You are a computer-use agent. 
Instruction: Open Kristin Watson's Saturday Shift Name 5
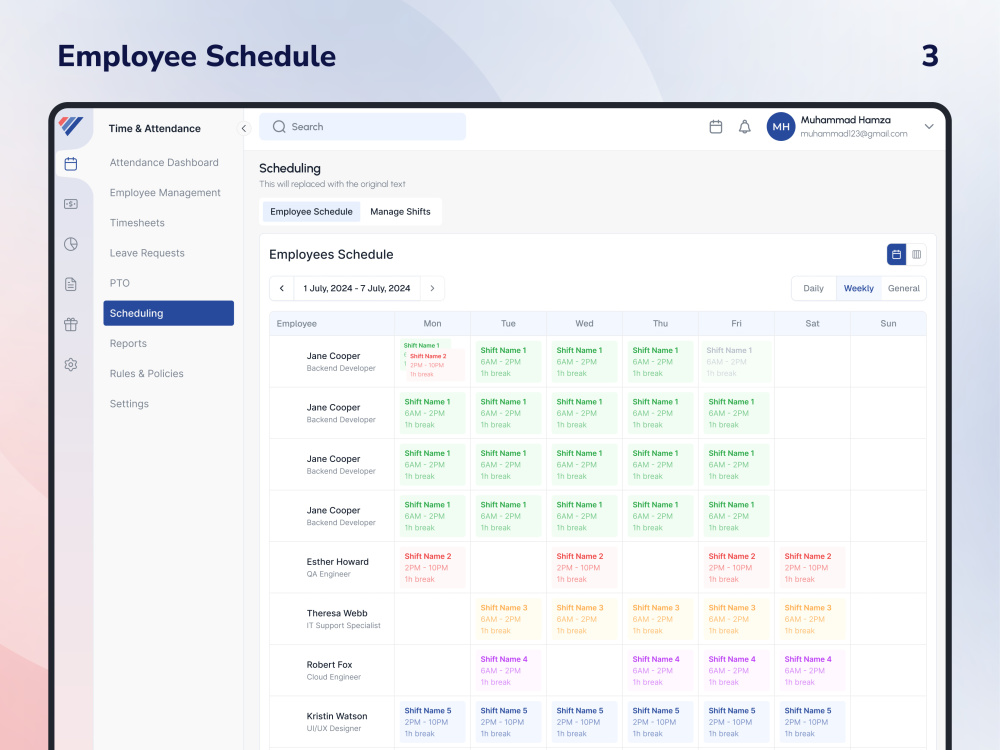tap(812, 722)
